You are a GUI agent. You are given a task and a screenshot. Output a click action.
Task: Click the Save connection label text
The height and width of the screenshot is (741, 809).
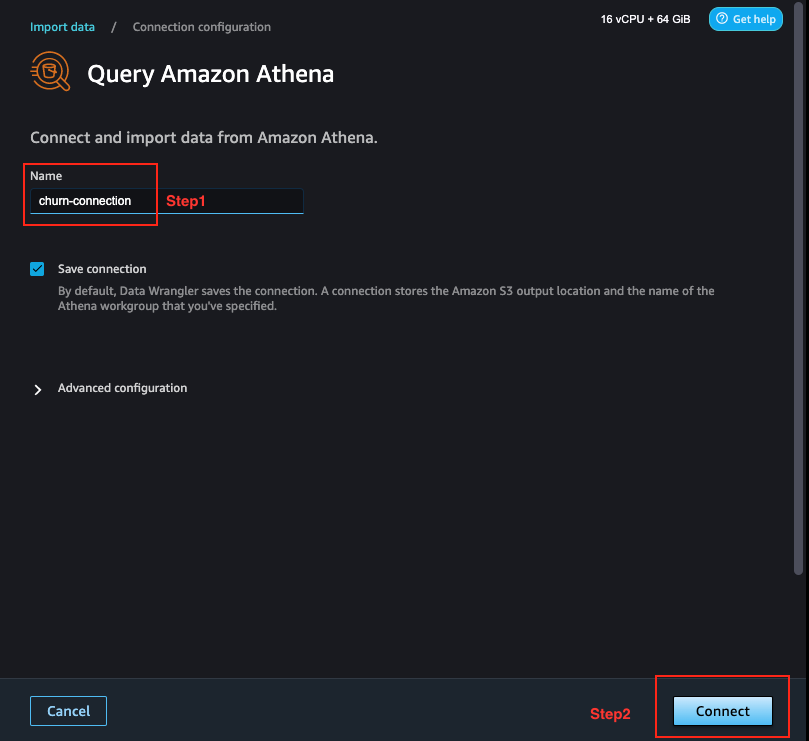pyautogui.click(x=102, y=269)
